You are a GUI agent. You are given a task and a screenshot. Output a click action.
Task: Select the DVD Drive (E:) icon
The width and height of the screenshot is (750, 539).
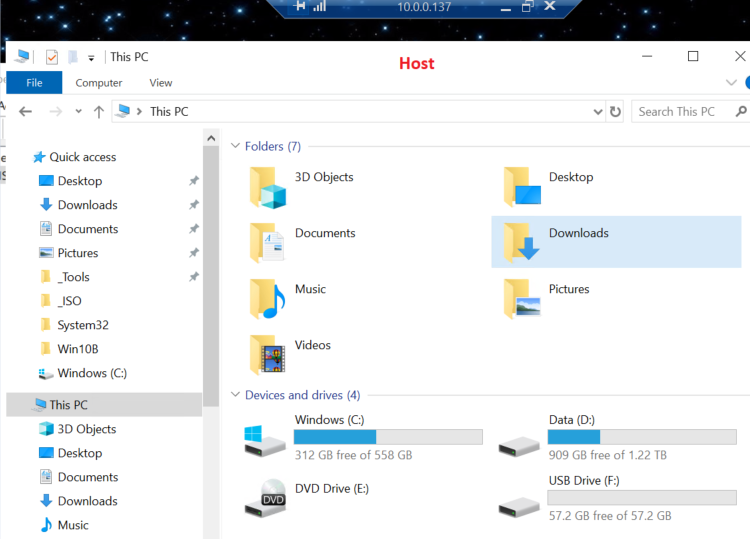[265, 498]
